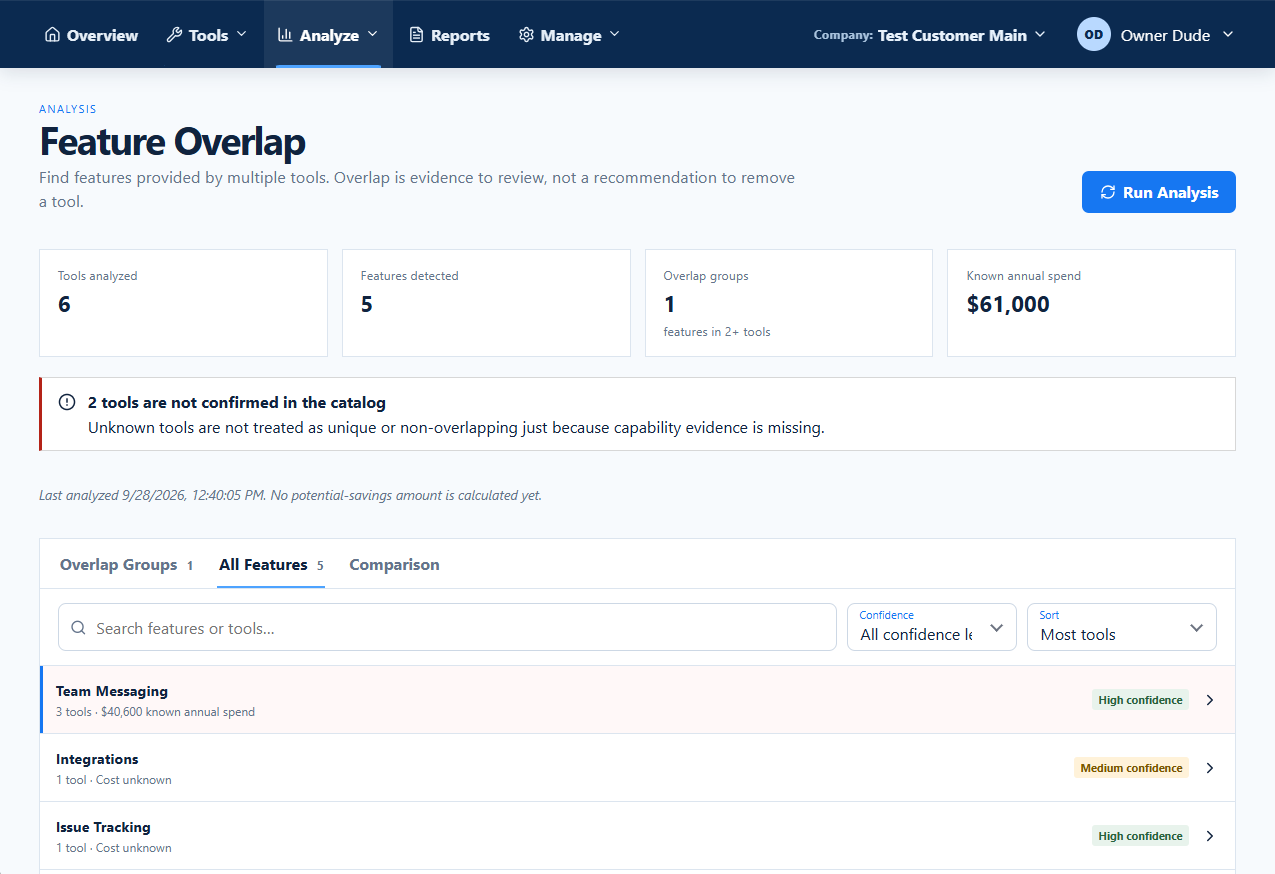
Task: Click the Analyze bar chart icon
Action: click(x=285, y=35)
